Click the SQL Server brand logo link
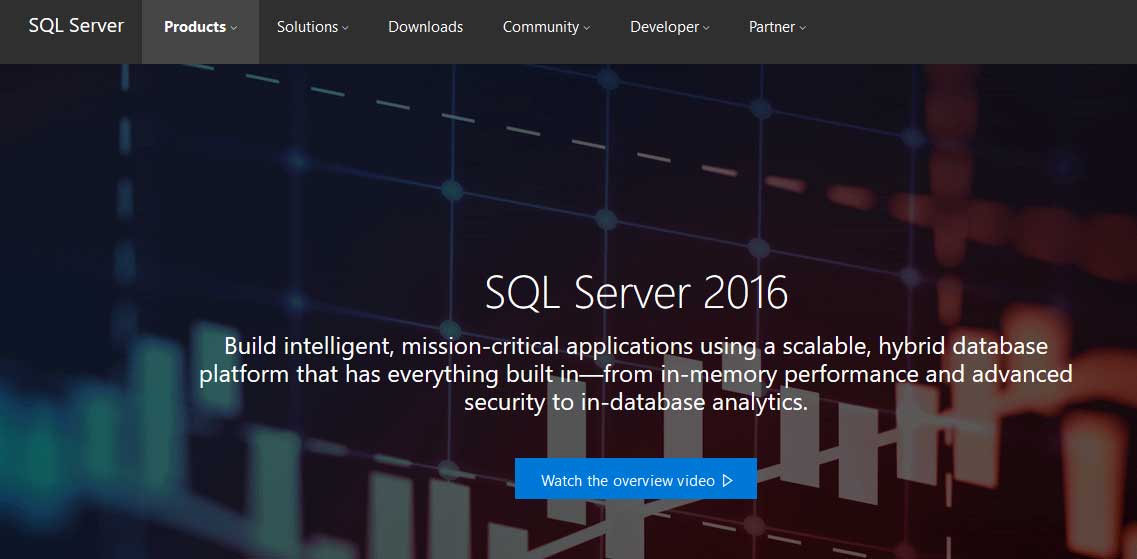1137x559 pixels. [x=76, y=27]
